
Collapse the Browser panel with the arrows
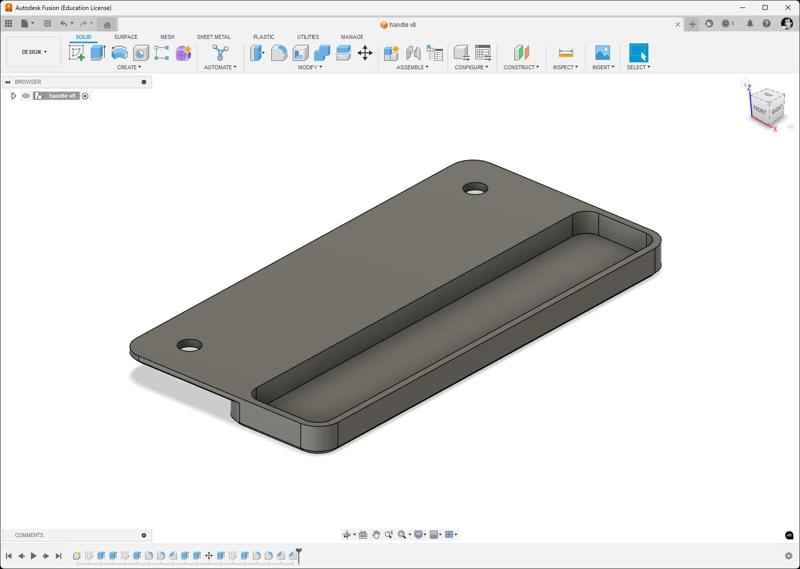click(x=8, y=82)
